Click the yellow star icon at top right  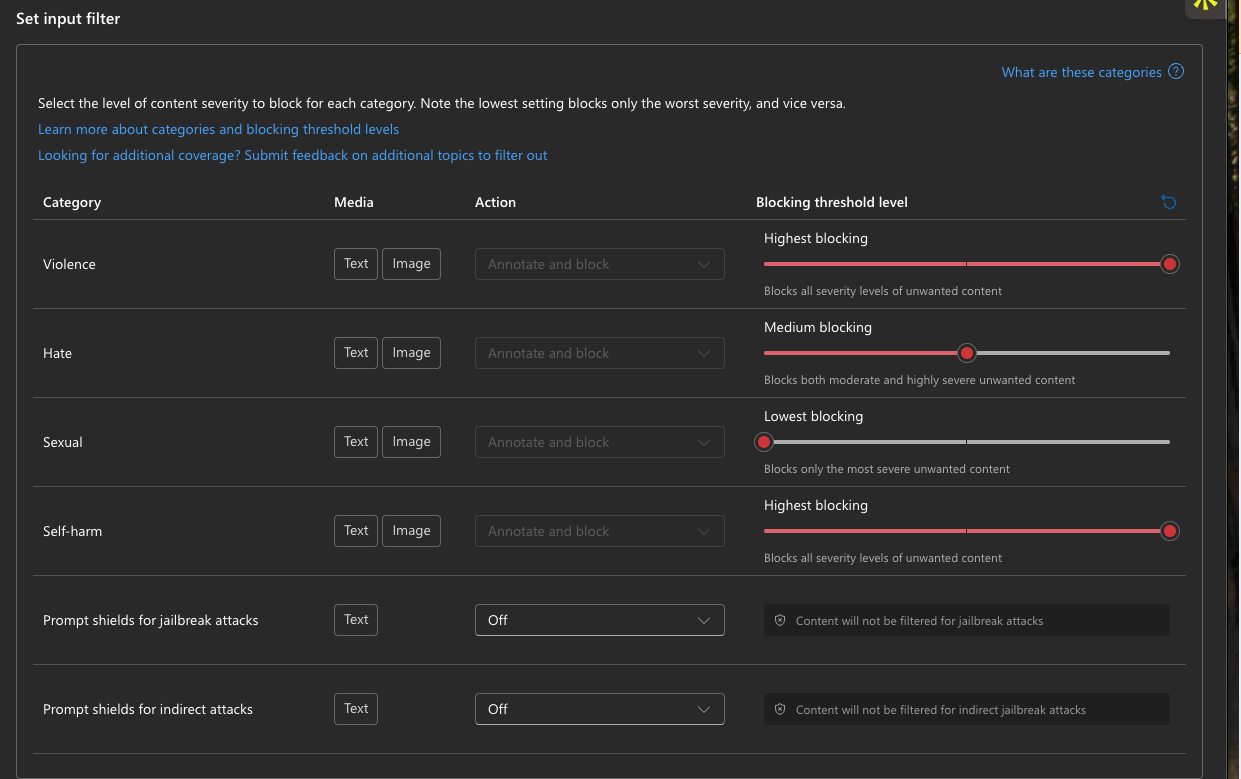pos(1206,4)
